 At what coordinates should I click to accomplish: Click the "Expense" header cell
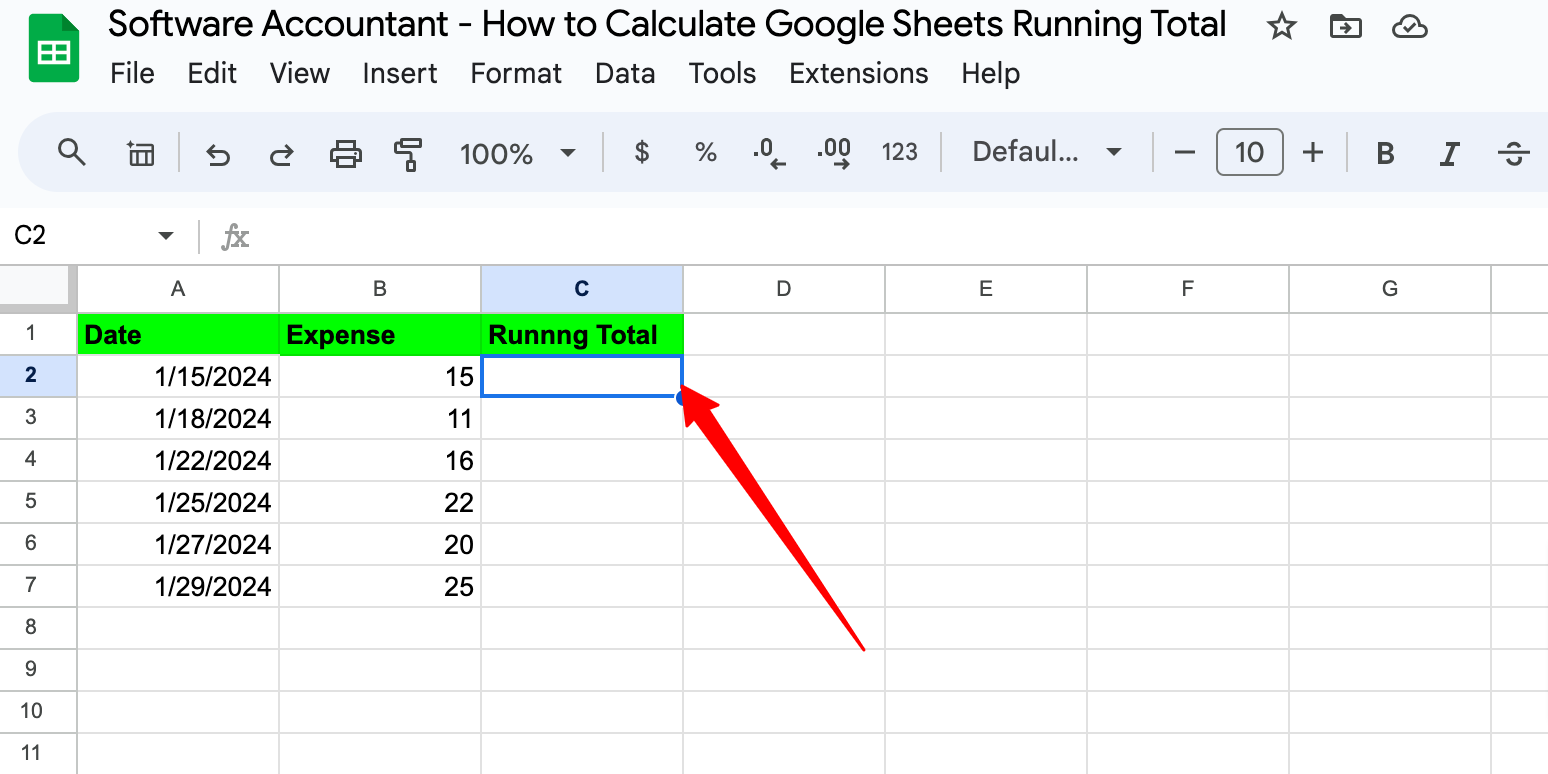(380, 334)
